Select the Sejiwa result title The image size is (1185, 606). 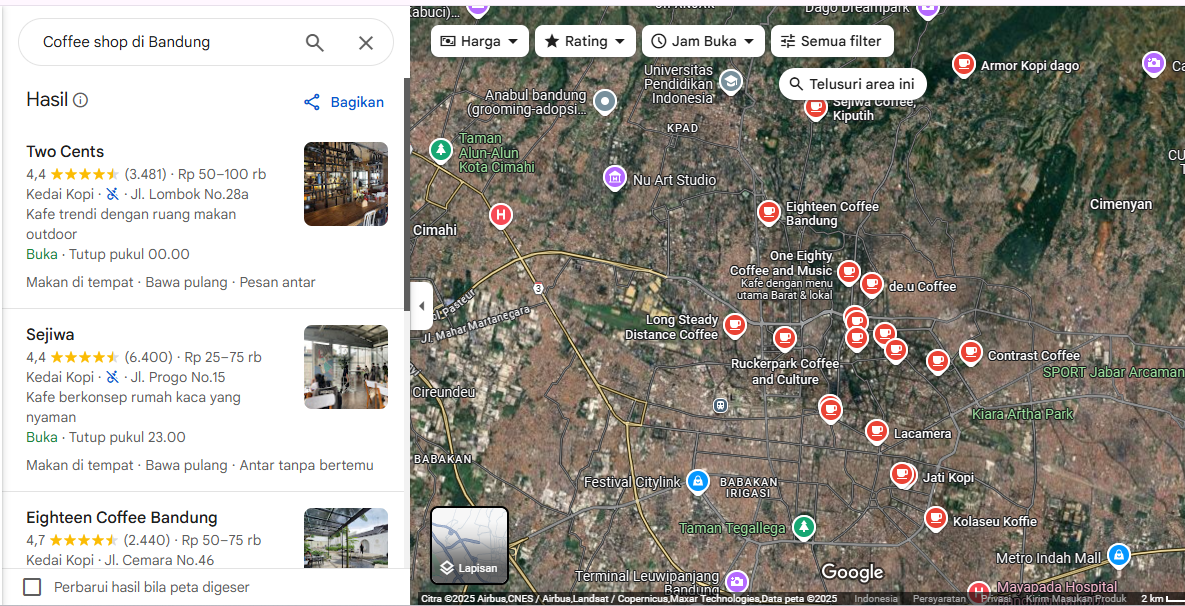click(50, 334)
